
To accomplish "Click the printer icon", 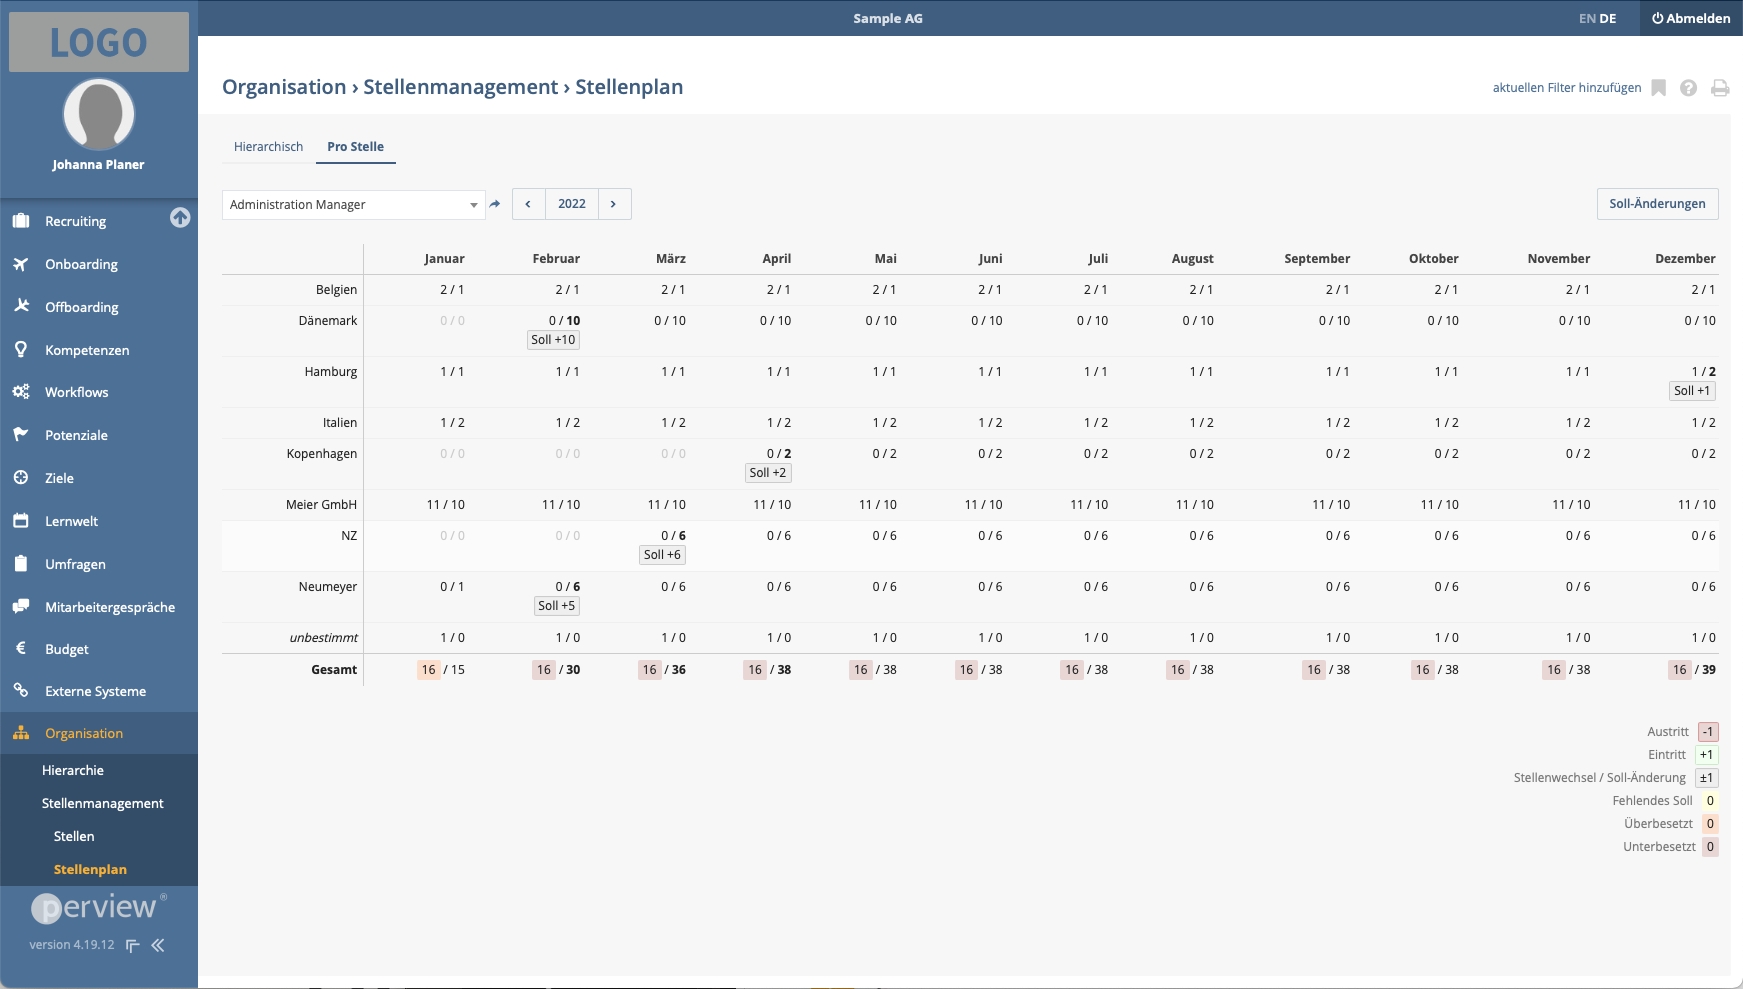I will (1720, 88).
